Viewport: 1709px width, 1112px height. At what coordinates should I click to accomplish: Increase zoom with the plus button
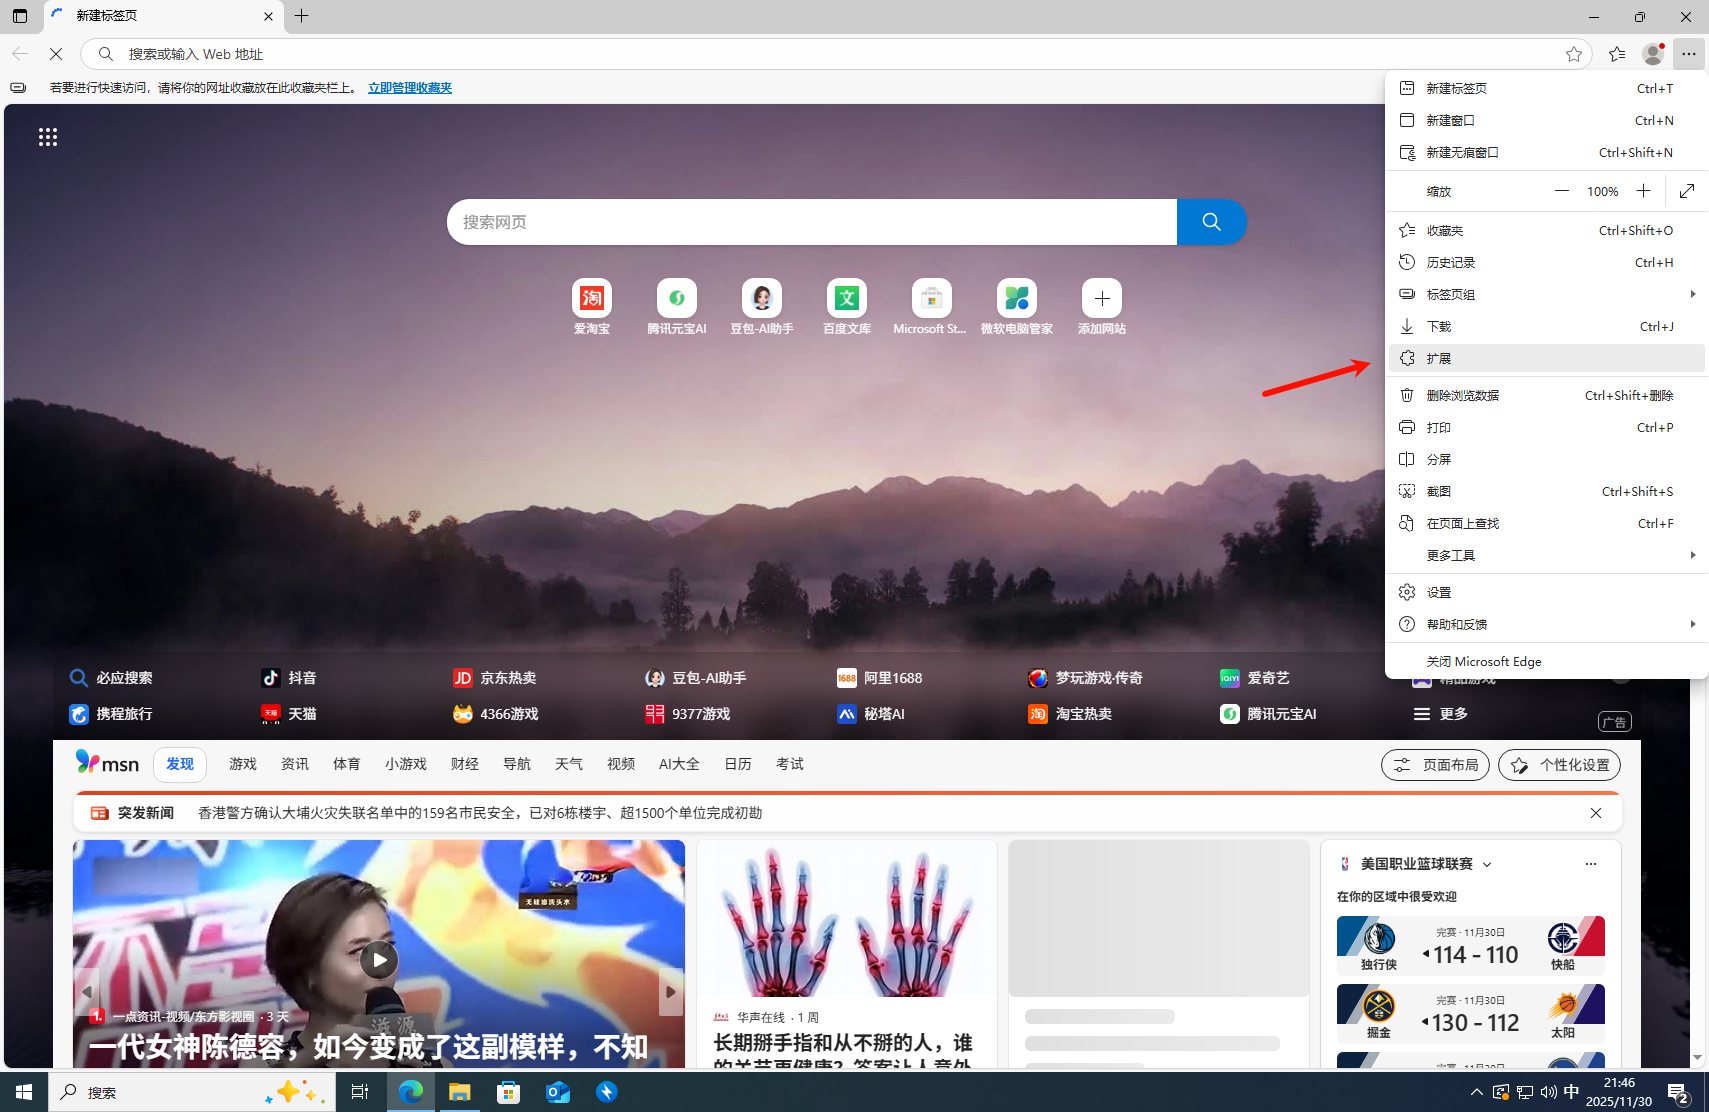point(1643,191)
